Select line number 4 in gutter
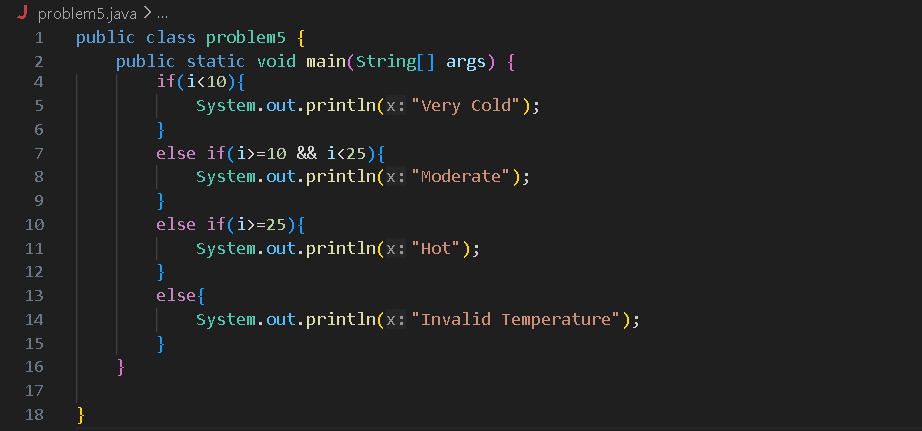922x431 pixels. 39,82
